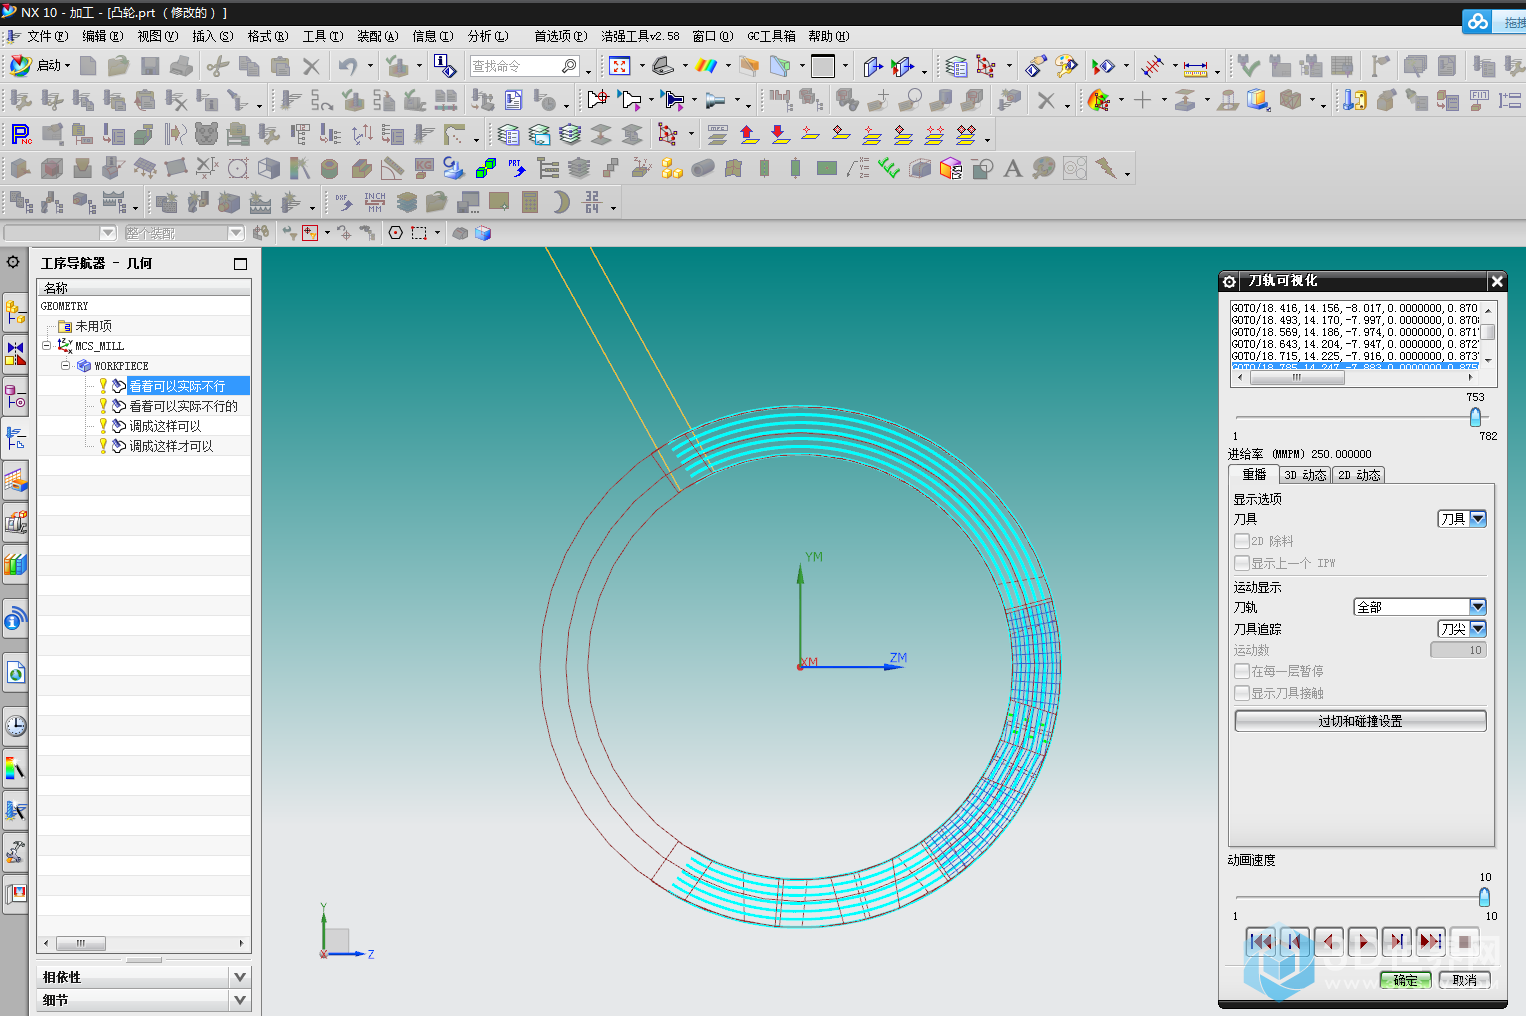Expand the 相依性 panel section

pyautogui.click(x=239, y=977)
